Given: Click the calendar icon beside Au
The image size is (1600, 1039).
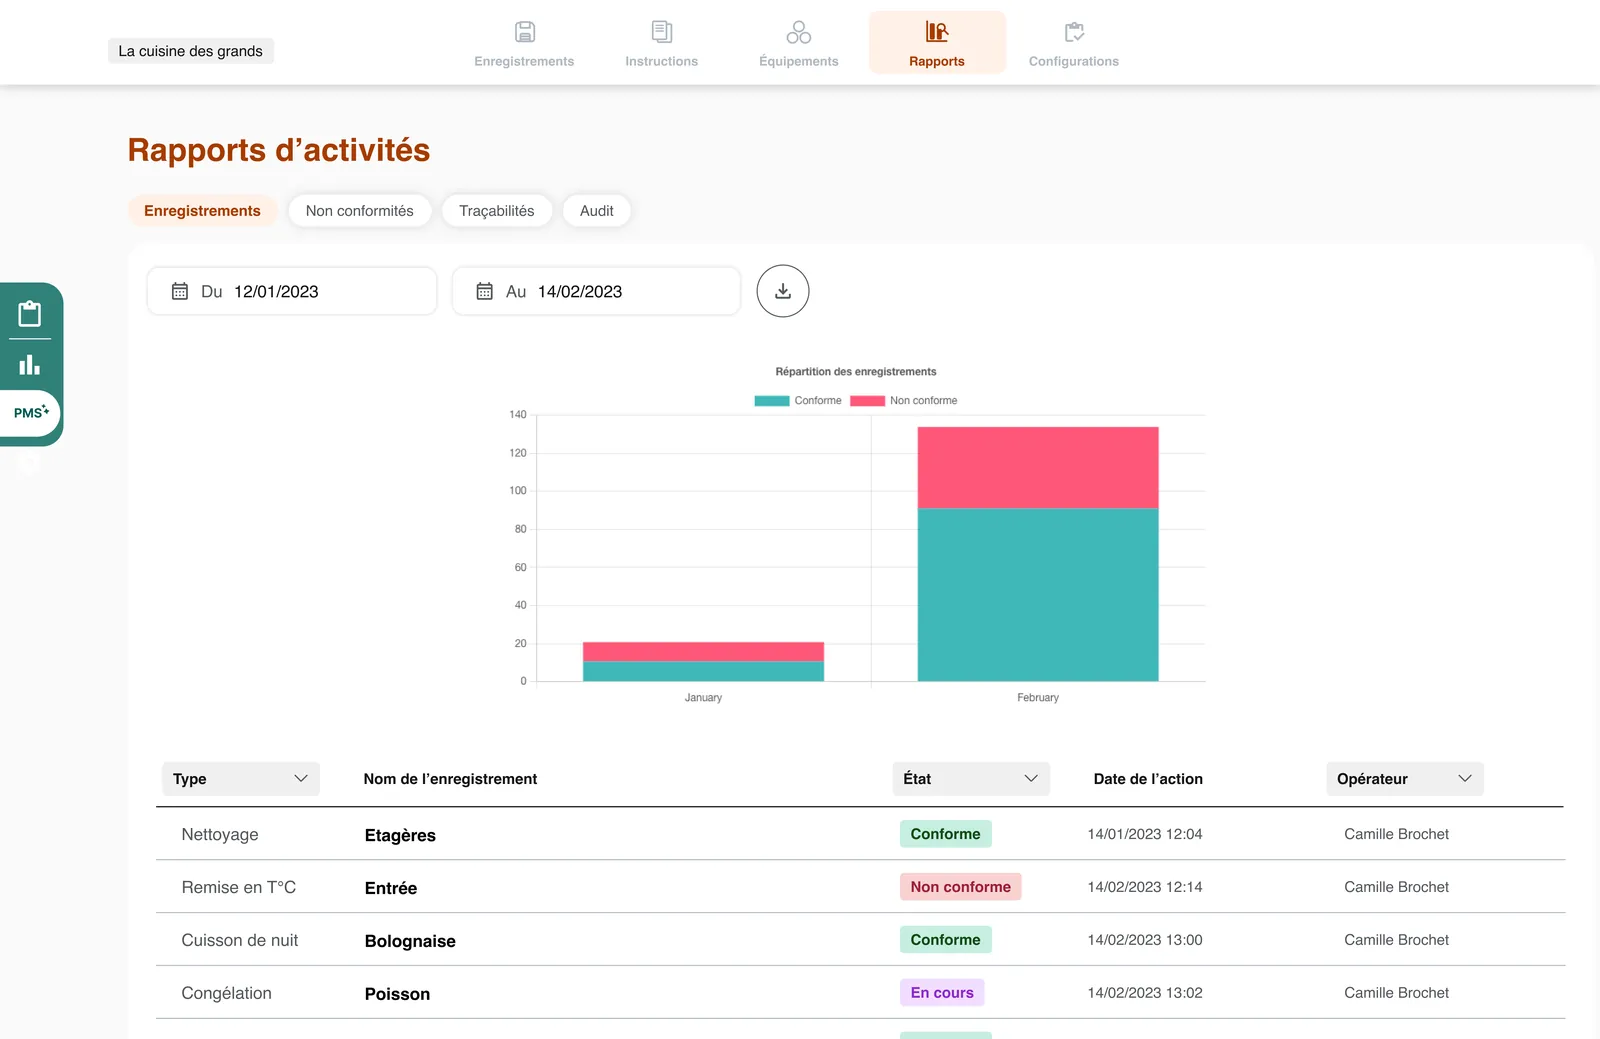Looking at the screenshot, I should (x=485, y=291).
